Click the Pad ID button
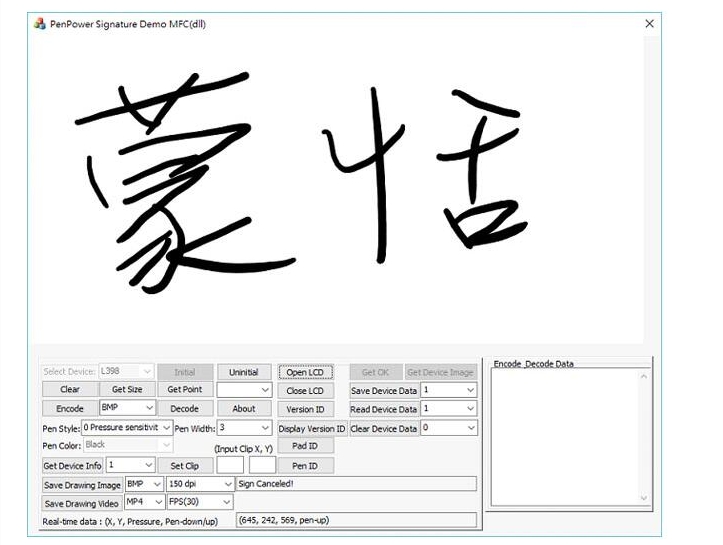The width and height of the screenshot is (723, 545). 305,446
